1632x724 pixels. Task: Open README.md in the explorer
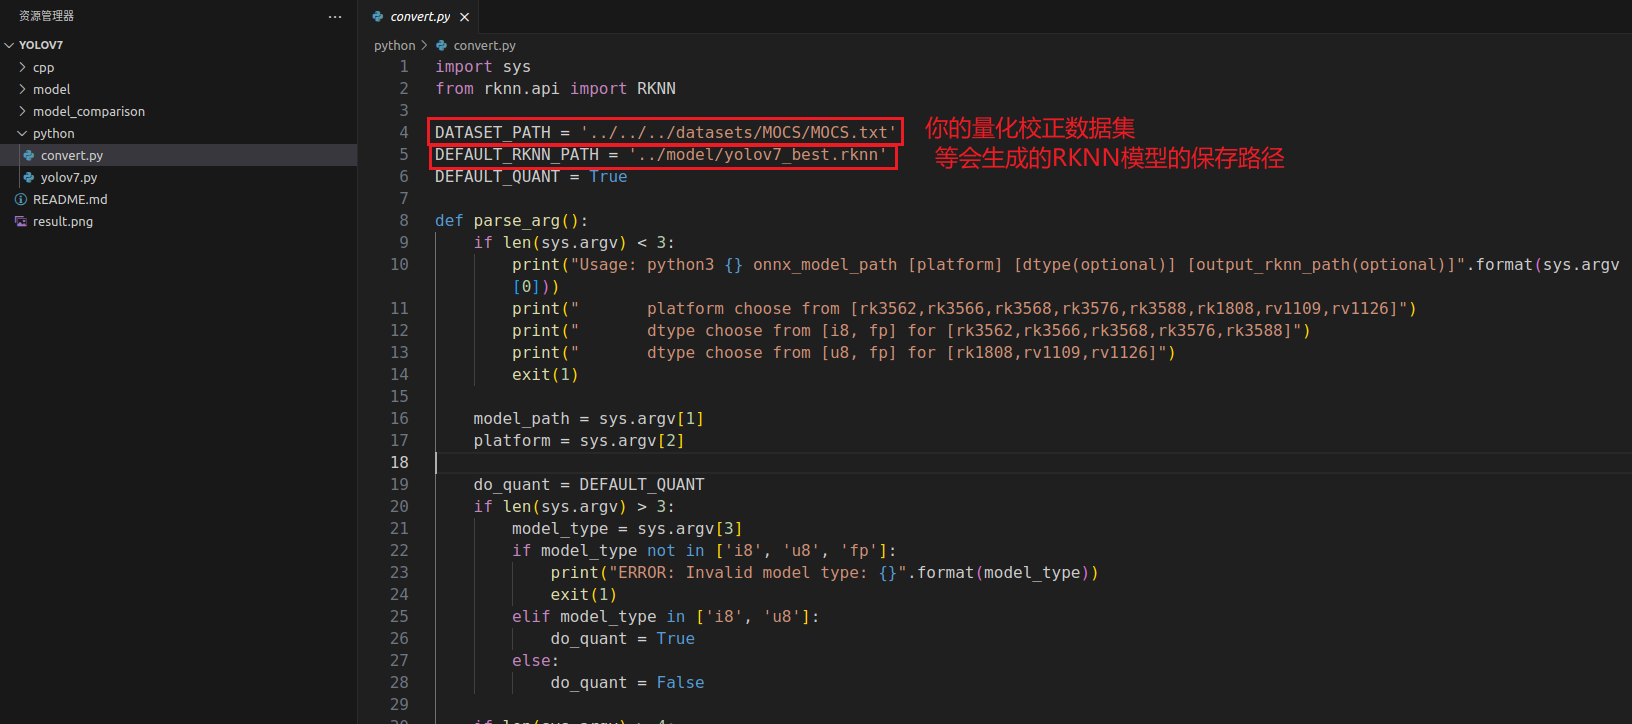pos(178,199)
